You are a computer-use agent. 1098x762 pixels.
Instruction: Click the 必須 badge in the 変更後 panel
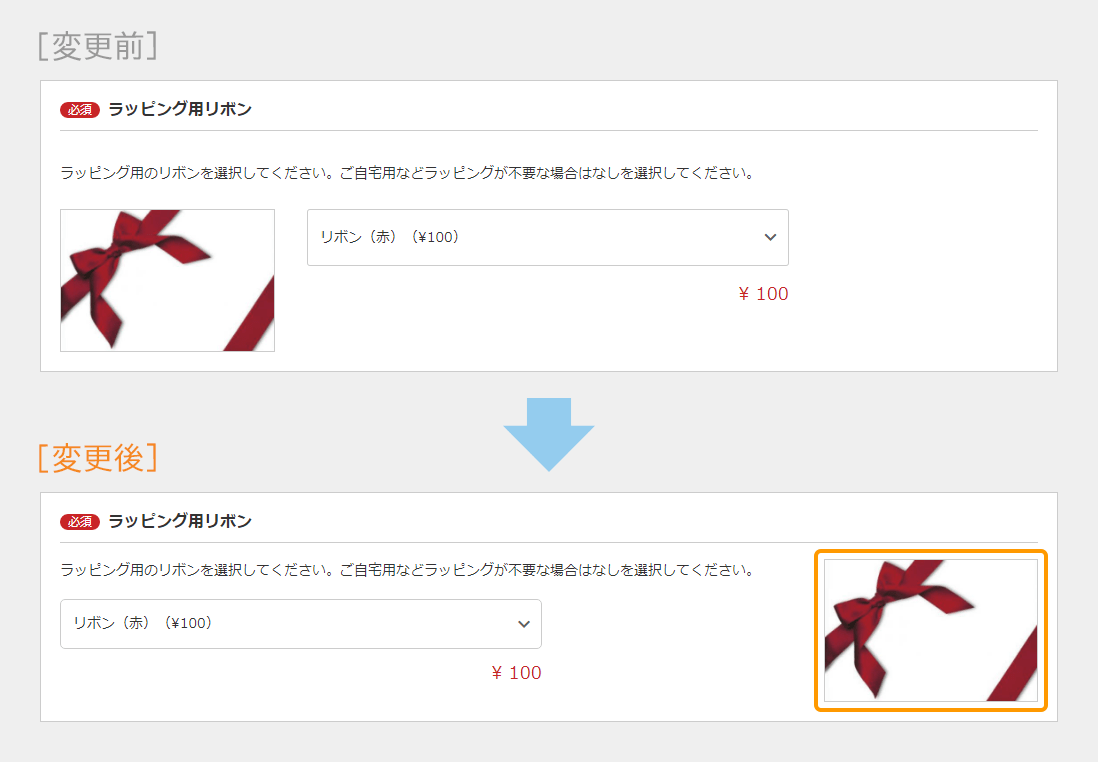coord(80,522)
